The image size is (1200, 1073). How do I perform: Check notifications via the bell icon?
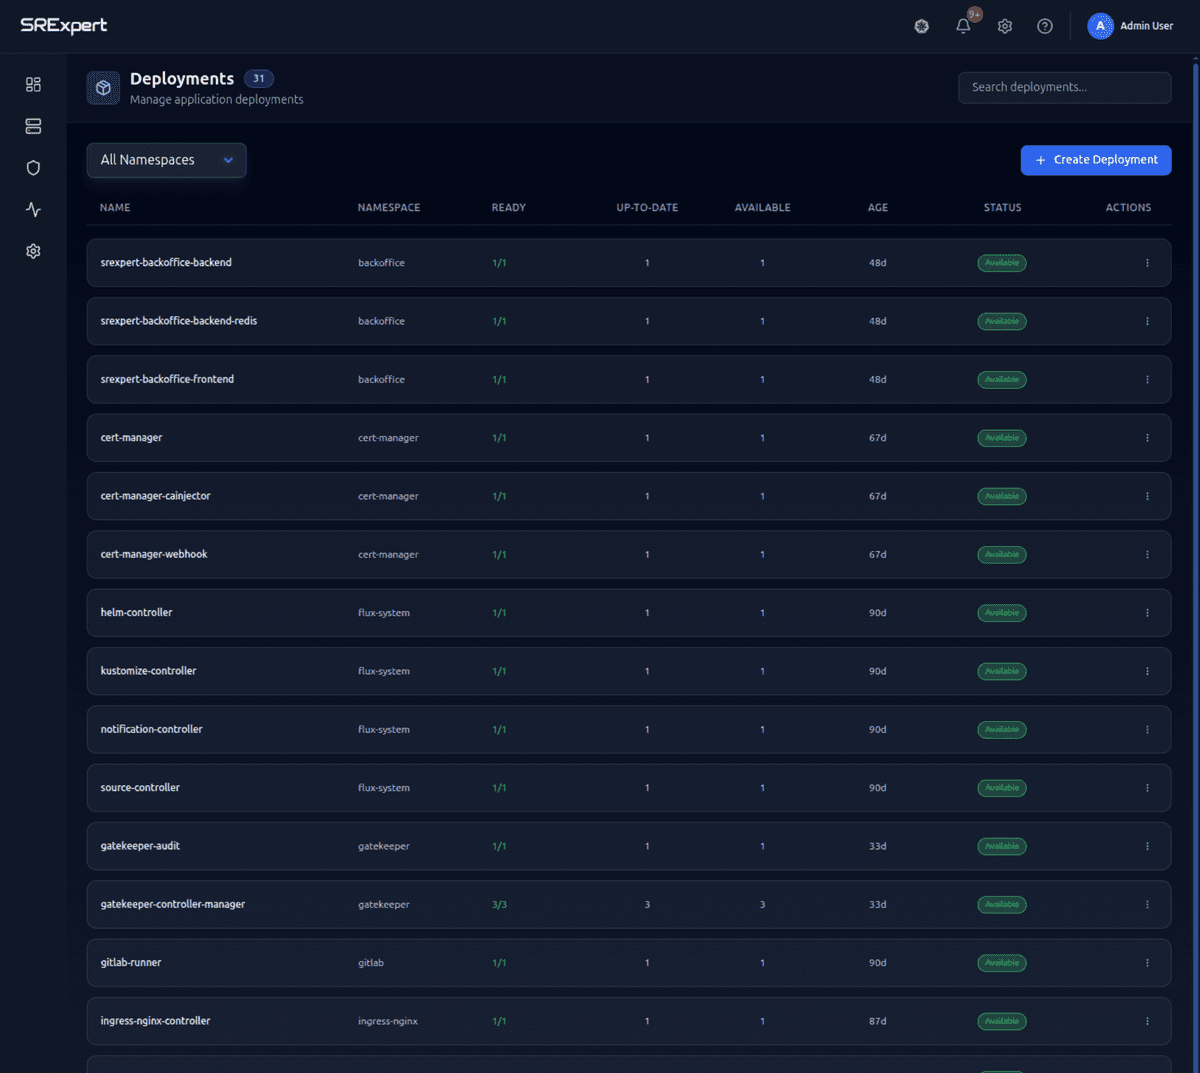point(962,26)
